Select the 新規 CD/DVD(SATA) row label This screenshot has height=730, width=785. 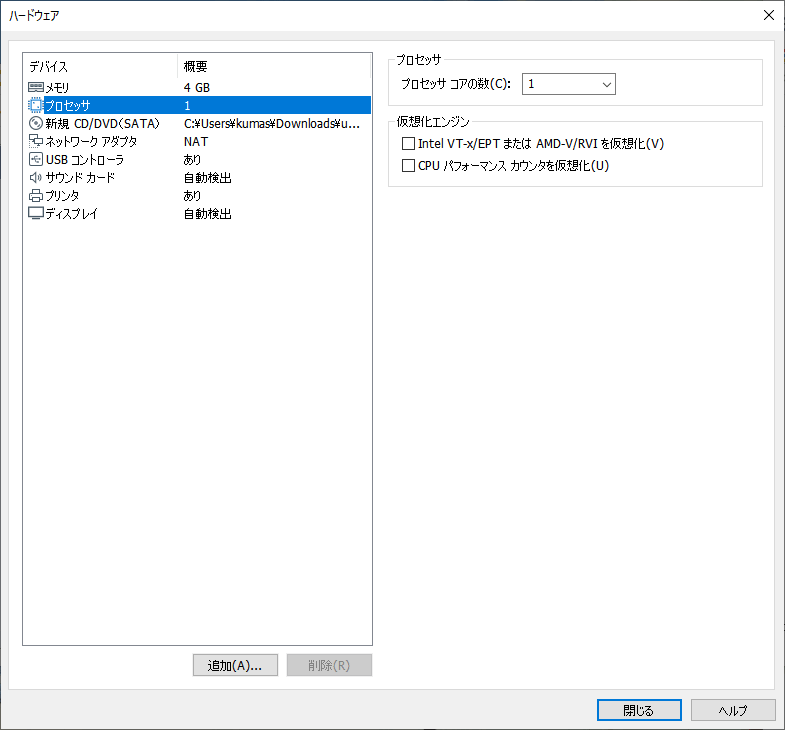[102, 124]
